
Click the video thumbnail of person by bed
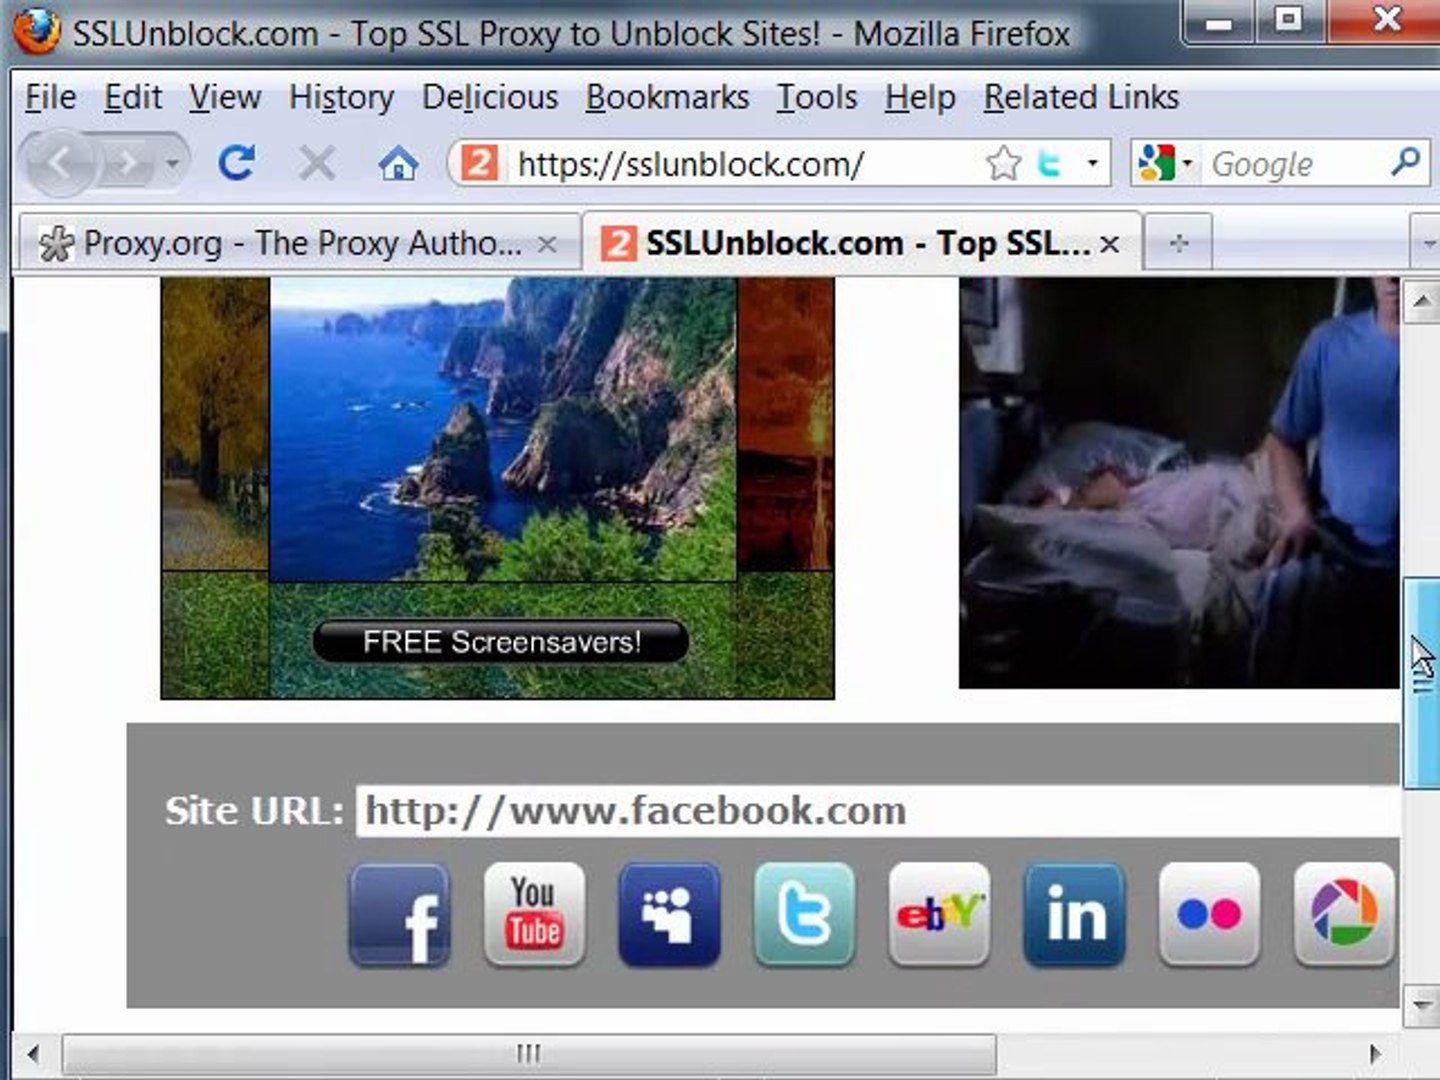(x=1179, y=483)
